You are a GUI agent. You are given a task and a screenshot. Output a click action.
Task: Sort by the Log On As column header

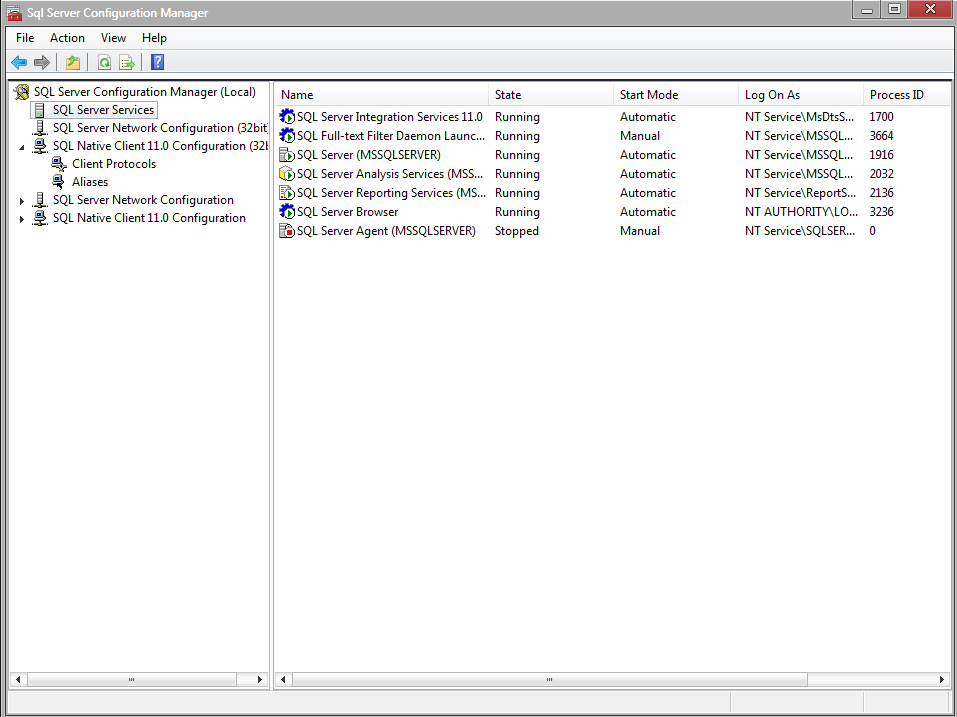(x=800, y=95)
